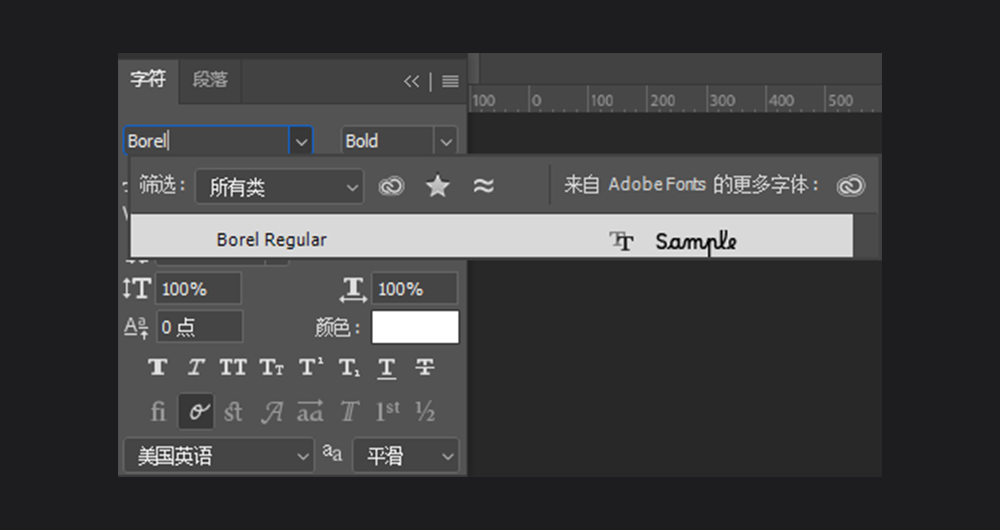Show favorite fonts with star filter
The height and width of the screenshot is (530, 1000).
[x=437, y=186]
